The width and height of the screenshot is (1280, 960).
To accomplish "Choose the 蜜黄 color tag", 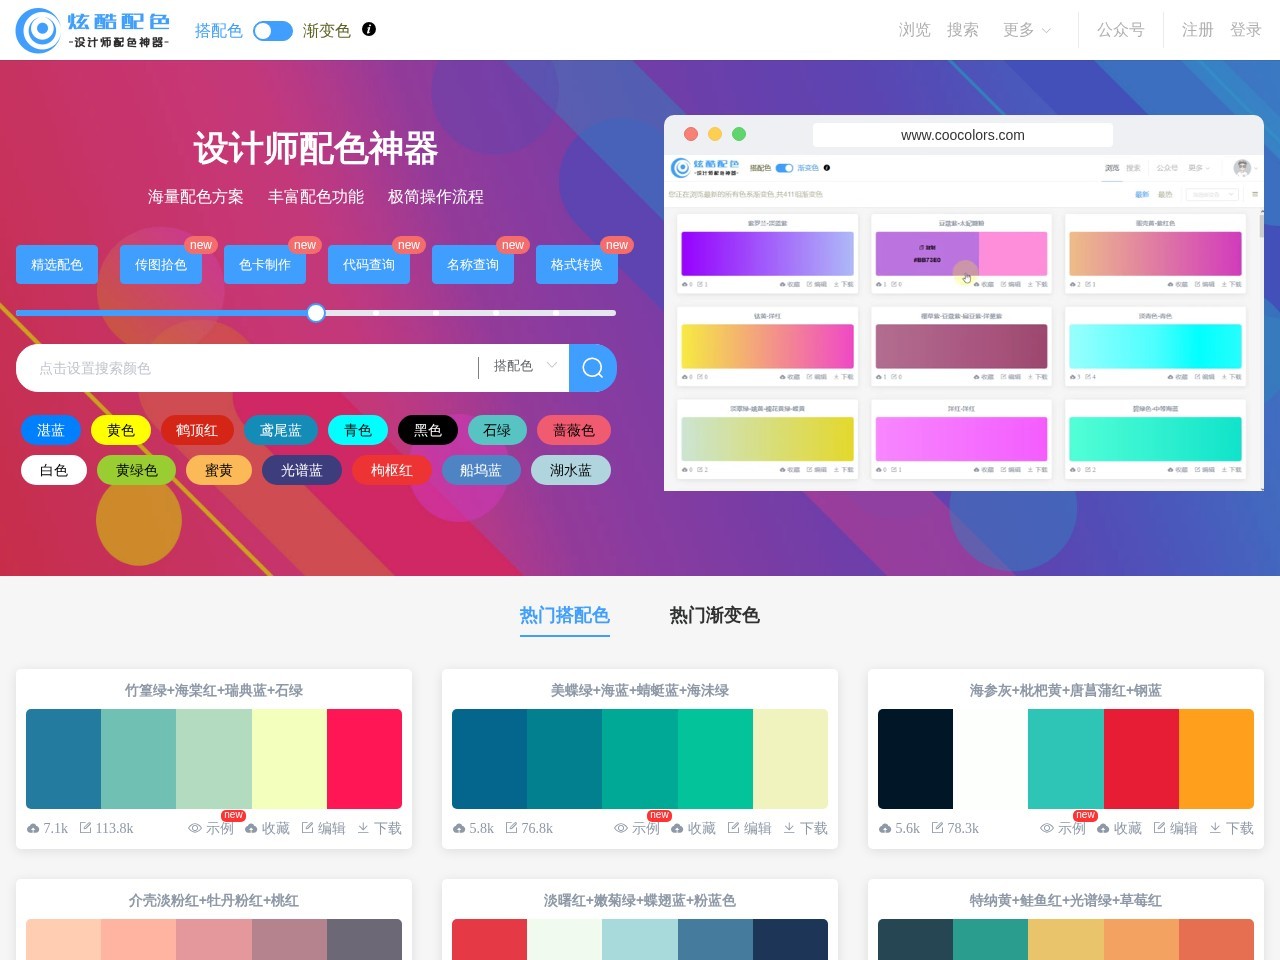I will pos(219,470).
